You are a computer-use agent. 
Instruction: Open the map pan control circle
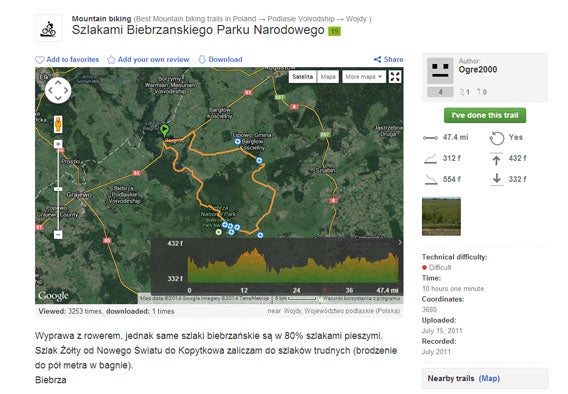click(x=58, y=90)
